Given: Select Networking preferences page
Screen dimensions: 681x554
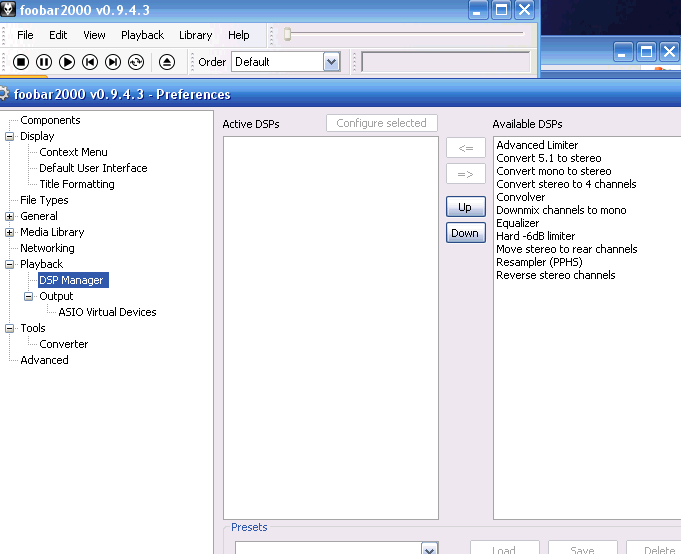Looking at the screenshot, I should point(47,248).
